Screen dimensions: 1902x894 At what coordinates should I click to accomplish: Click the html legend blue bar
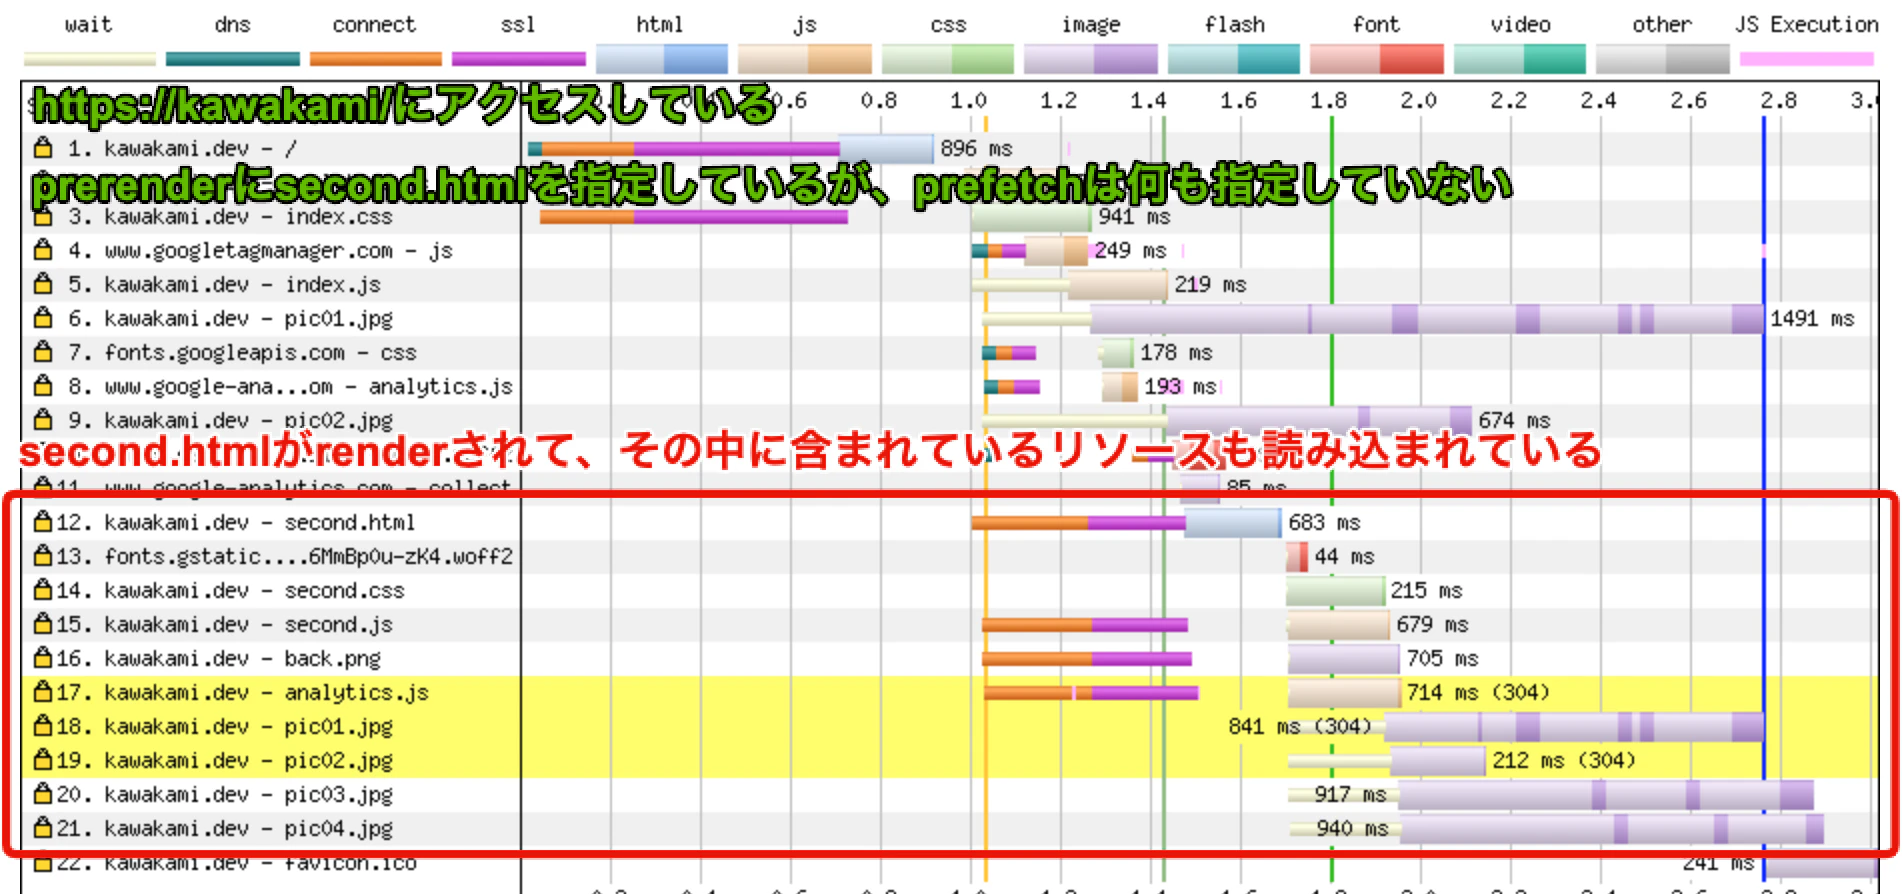(x=662, y=59)
